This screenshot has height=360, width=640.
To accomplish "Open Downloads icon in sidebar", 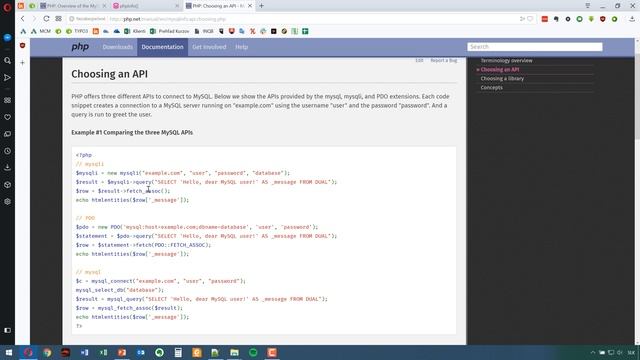I will tap(7, 167).
